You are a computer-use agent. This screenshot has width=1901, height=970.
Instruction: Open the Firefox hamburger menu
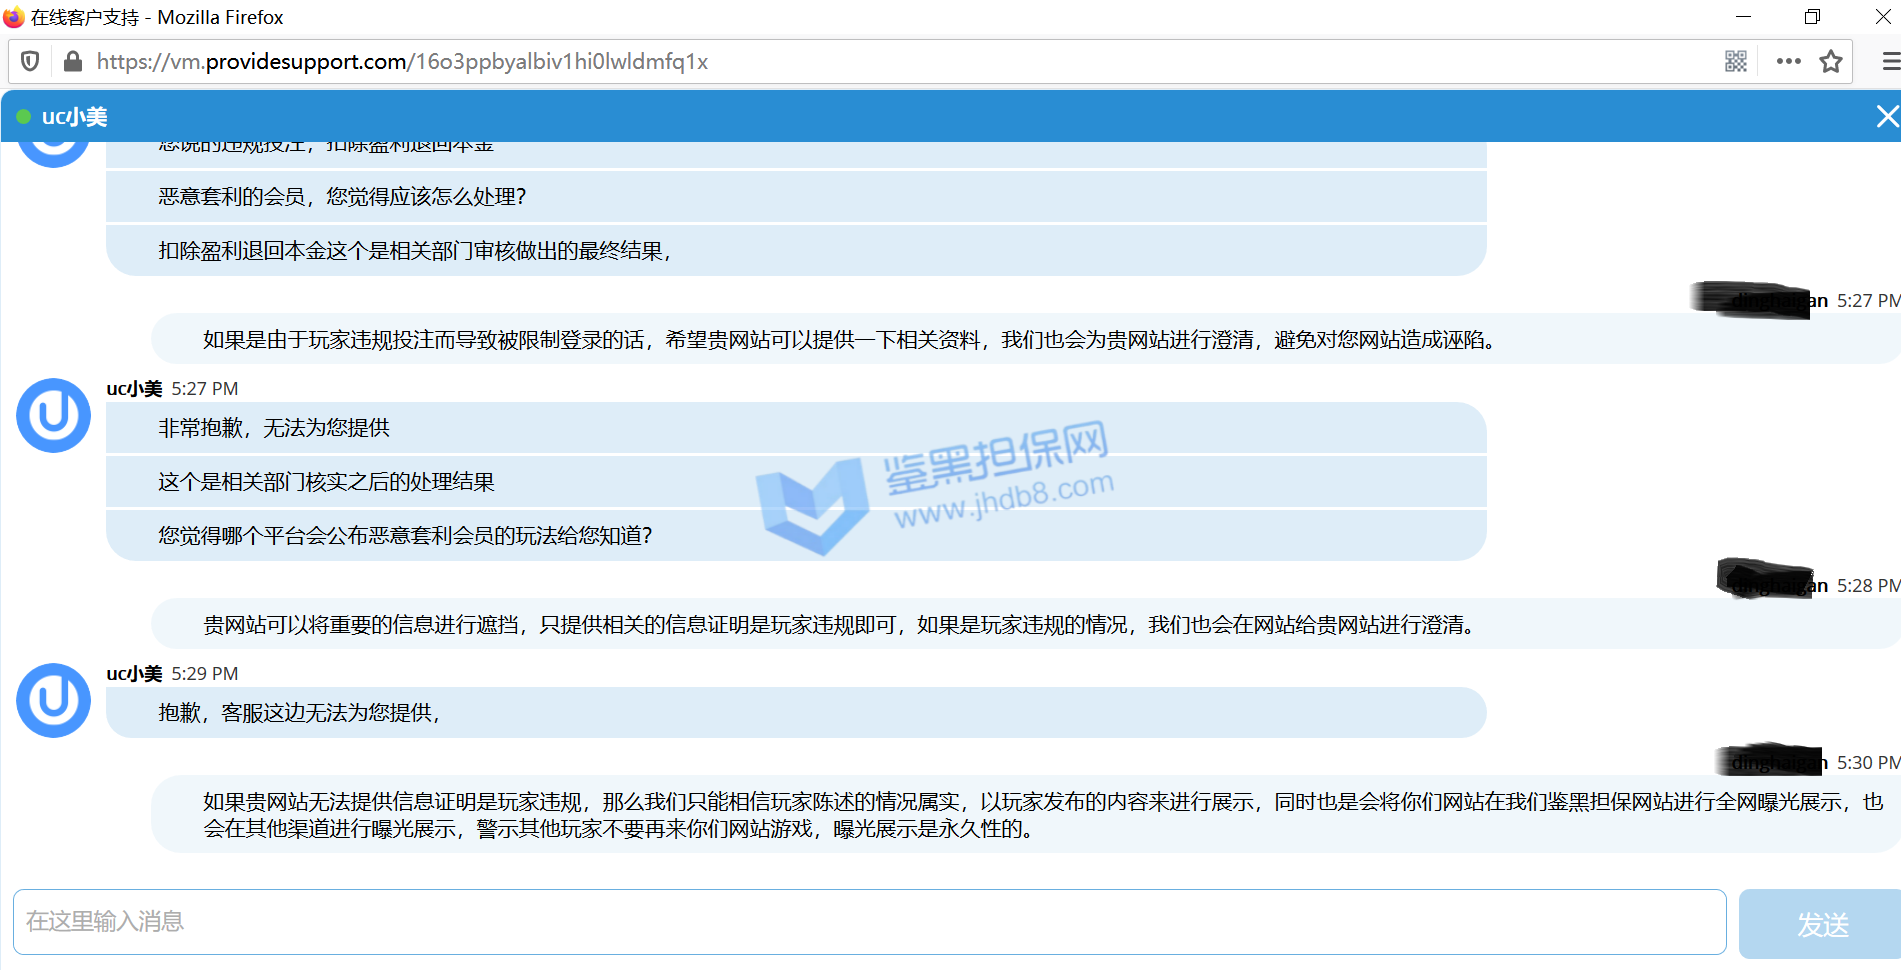(x=1889, y=62)
